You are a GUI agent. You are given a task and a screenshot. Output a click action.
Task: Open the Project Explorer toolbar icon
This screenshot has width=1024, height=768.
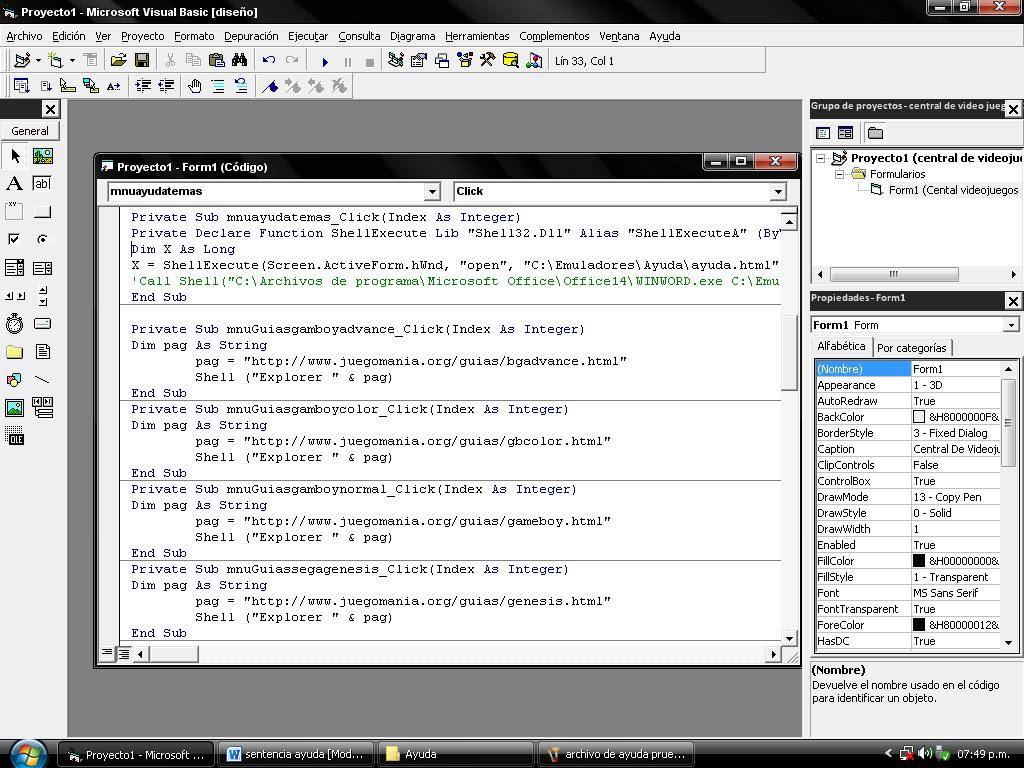(x=395, y=61)
